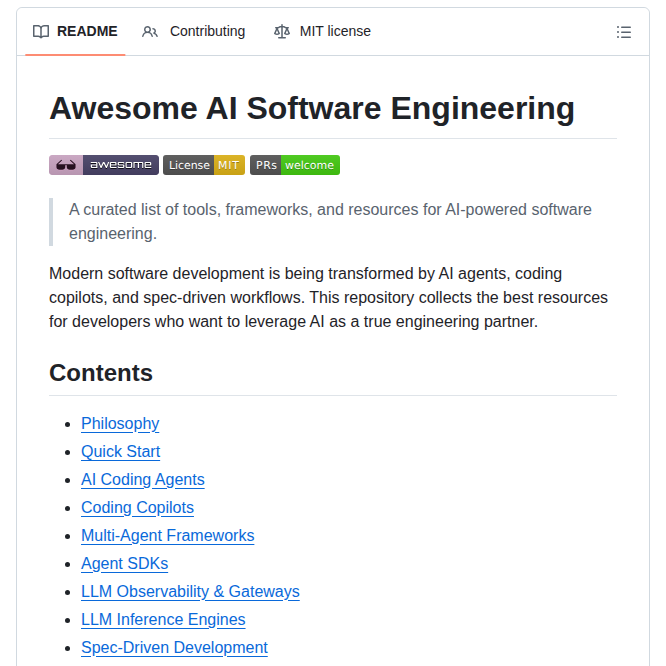Open the Philosophy link

coord(120,423)
